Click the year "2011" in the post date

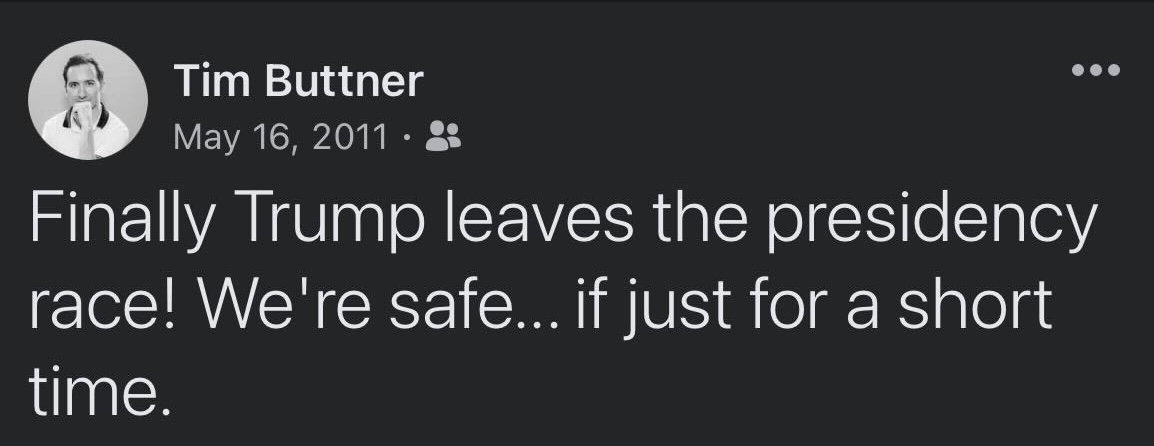point(350,137)
